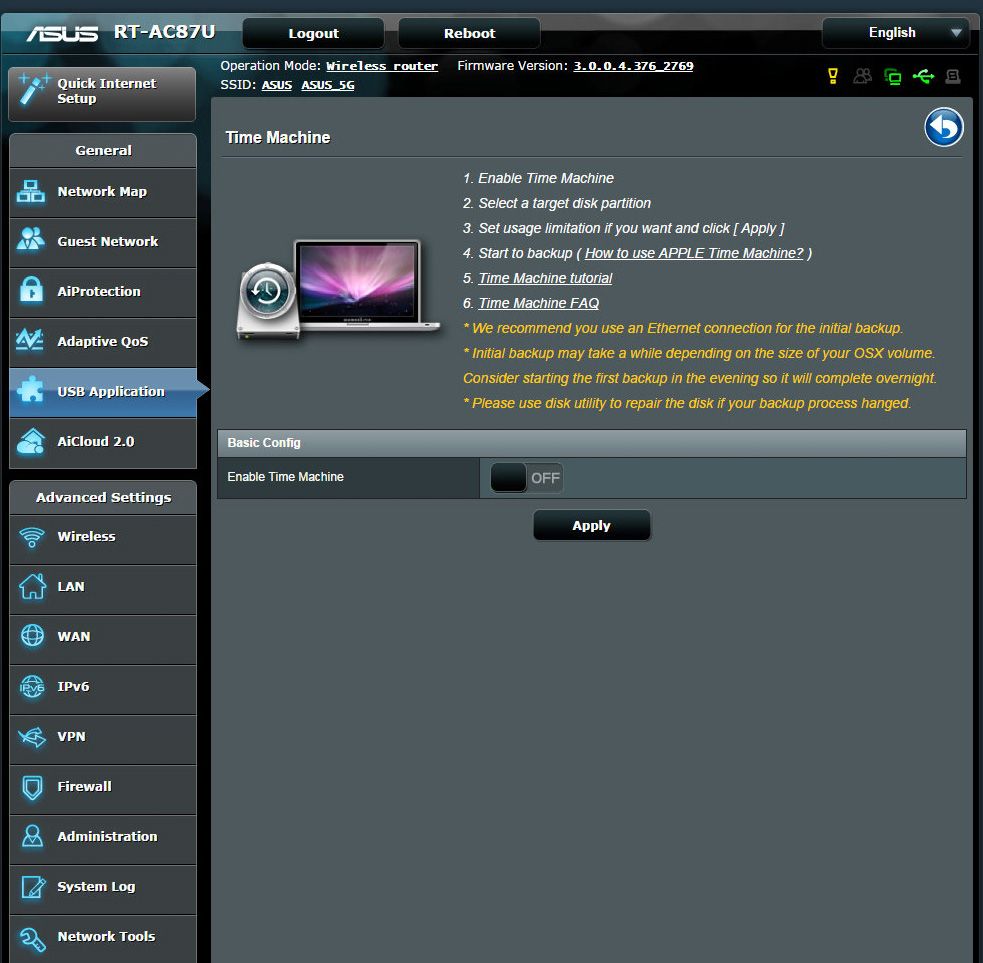
Task: Click the green USB status icon
Action: click(x=923, y=76)
